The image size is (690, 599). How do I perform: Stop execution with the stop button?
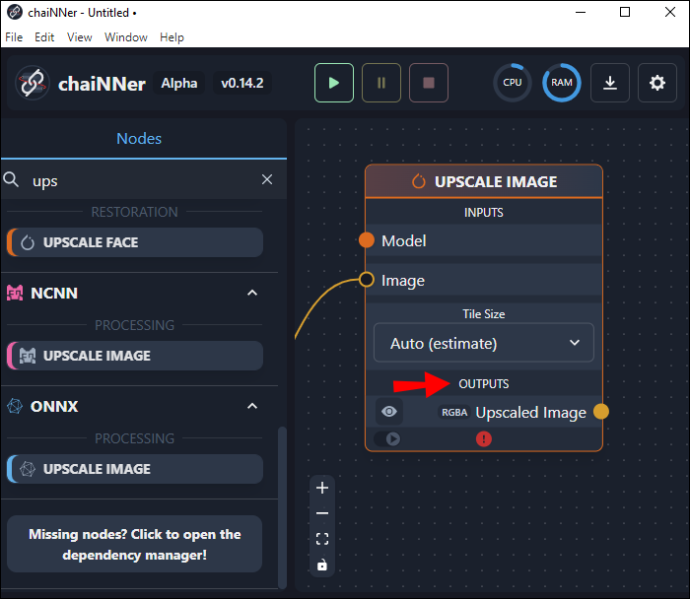429,83
